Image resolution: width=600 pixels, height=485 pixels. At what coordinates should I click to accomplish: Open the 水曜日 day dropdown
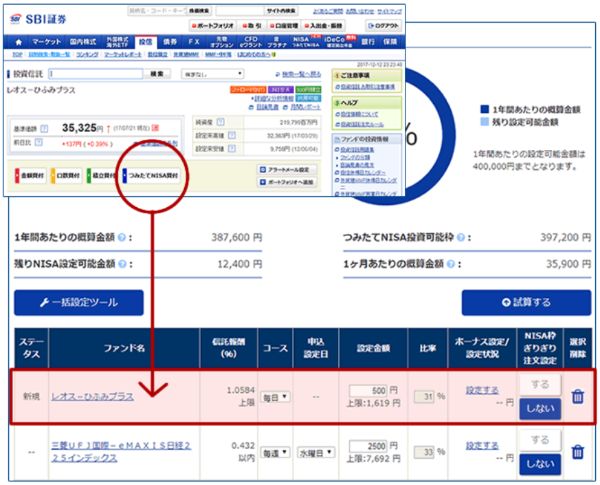click(316, 453)
